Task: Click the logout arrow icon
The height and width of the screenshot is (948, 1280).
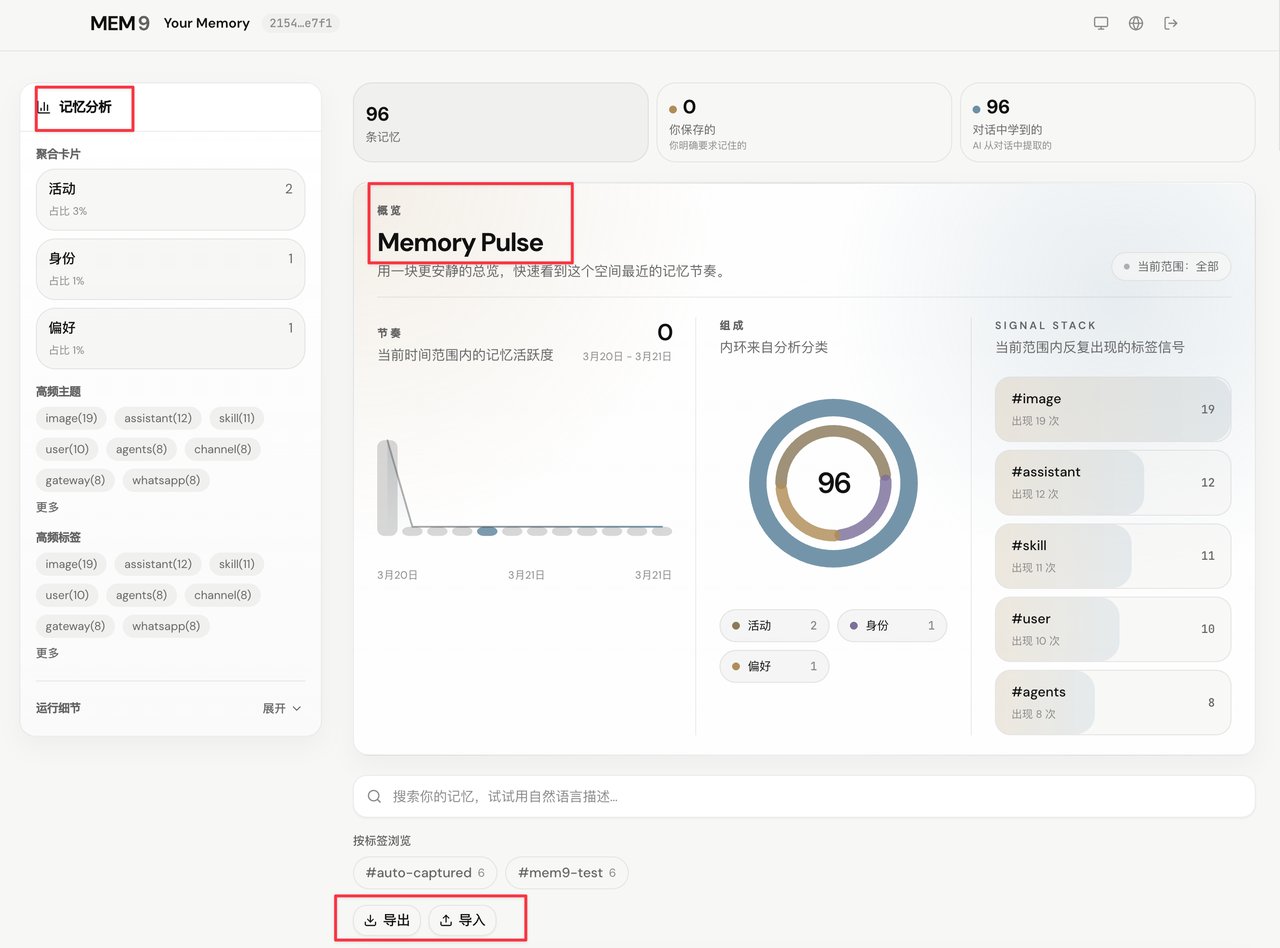Action: tap(1171, 23)
